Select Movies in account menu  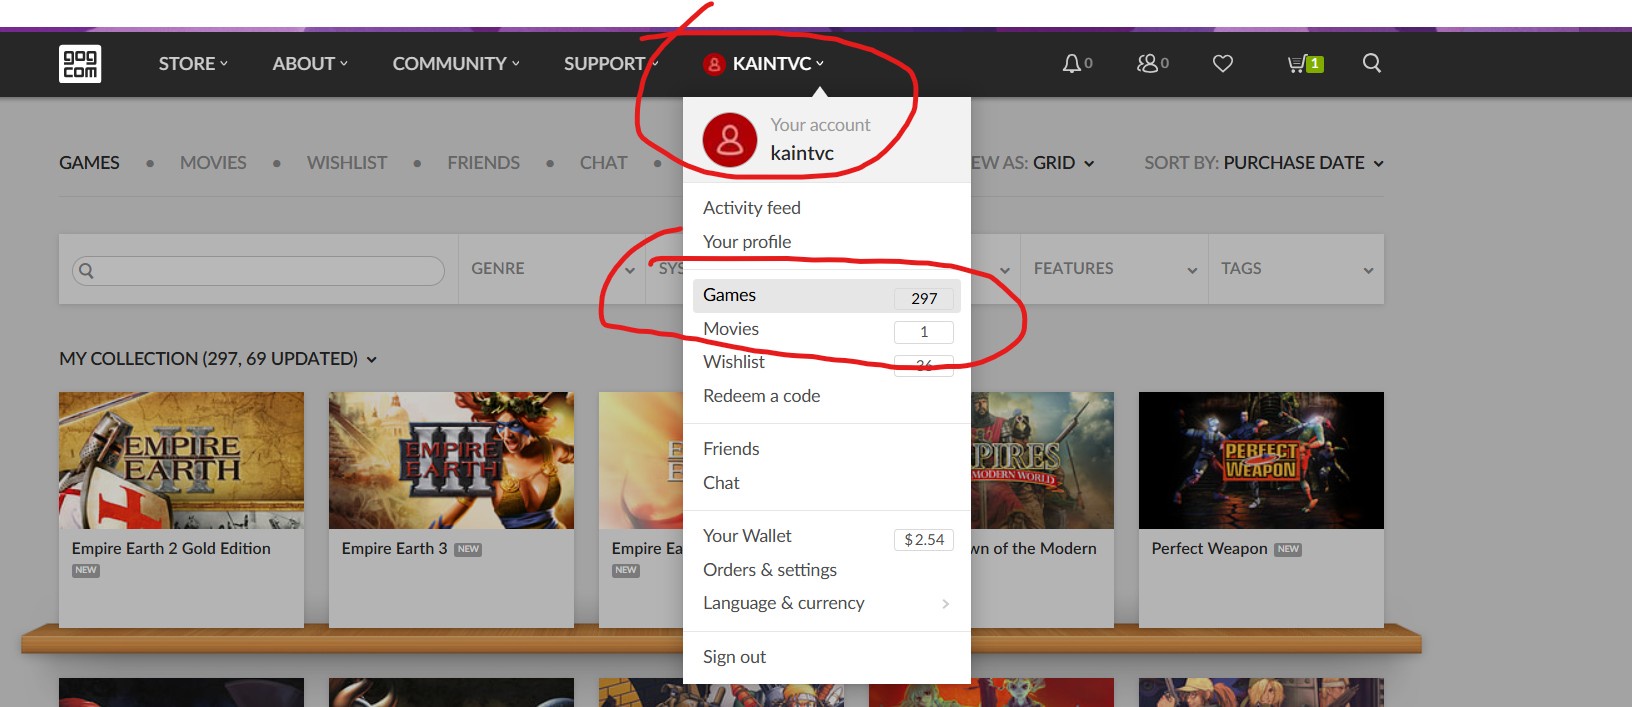[x=827, y=329]
